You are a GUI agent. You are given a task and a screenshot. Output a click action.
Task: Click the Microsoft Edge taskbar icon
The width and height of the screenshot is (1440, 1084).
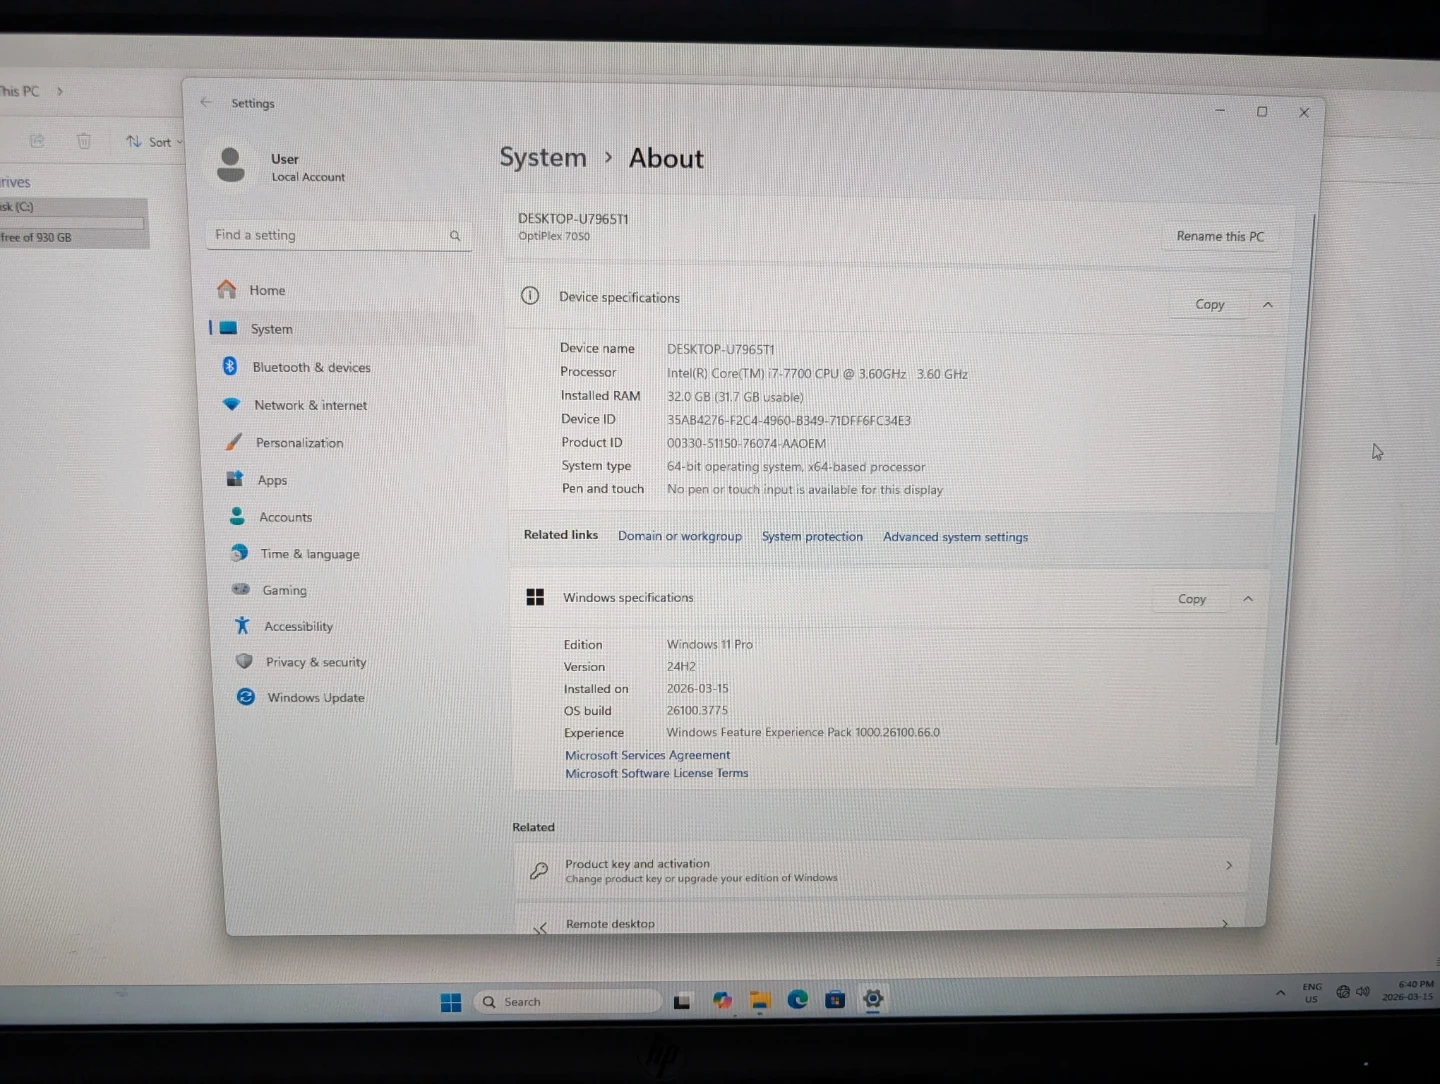coord(797,999)
